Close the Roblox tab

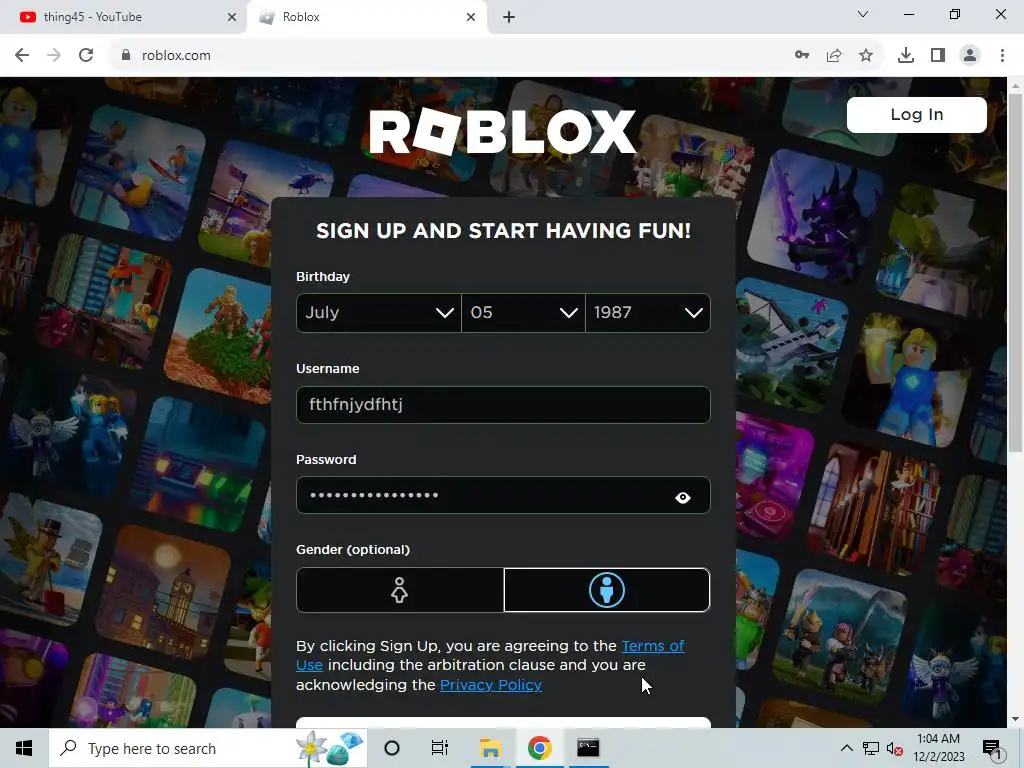[471, 17]
